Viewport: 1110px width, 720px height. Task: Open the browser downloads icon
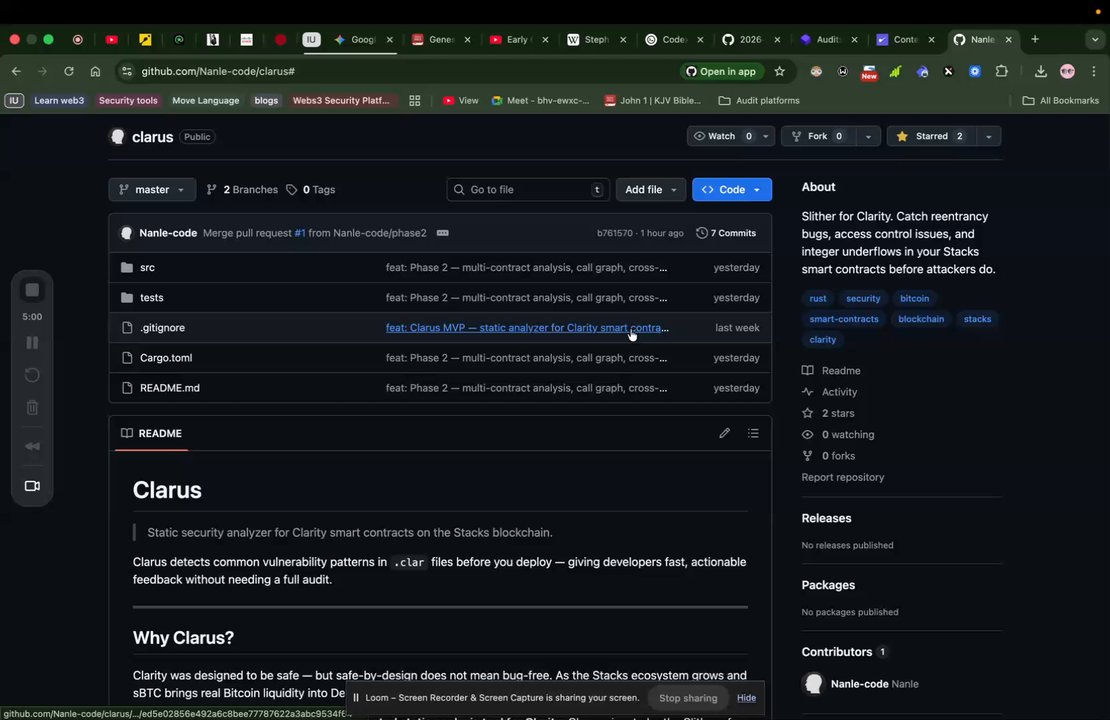[x=1040, y=72]
